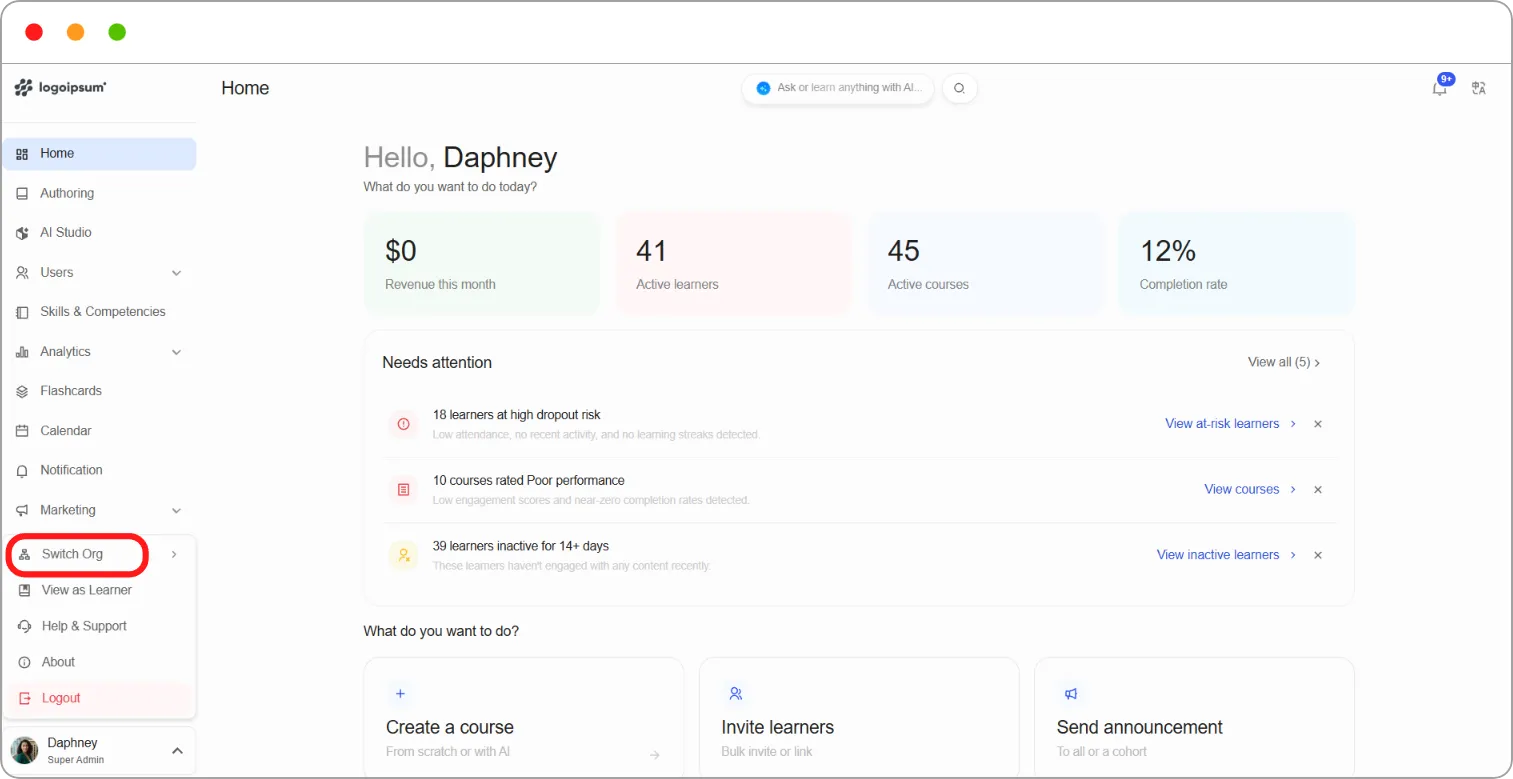The height and width of the screenshot is (779, 1513).
Task: Click View at-risk learners link
Action: pyautogui.click(x=1222, y=424)
